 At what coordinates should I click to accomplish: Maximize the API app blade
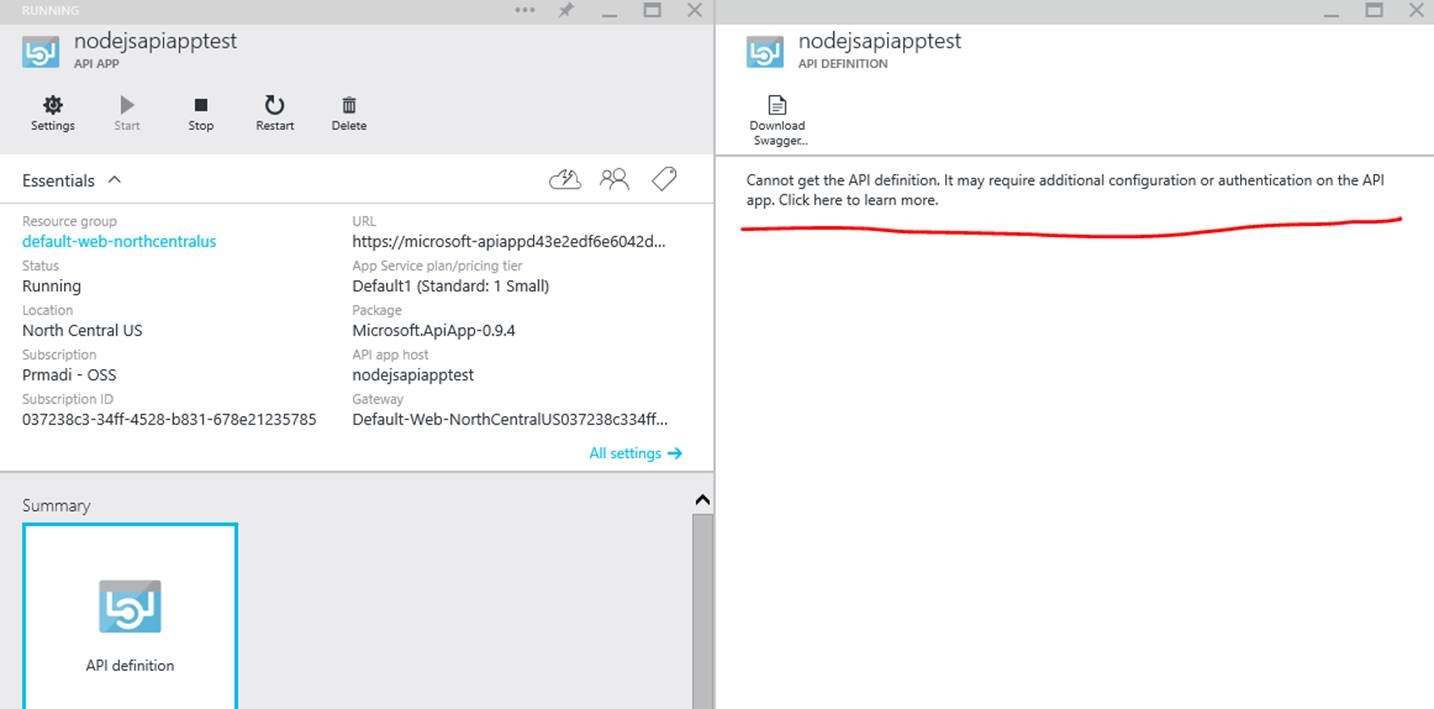pyautogui.click(x=652, y=10)
